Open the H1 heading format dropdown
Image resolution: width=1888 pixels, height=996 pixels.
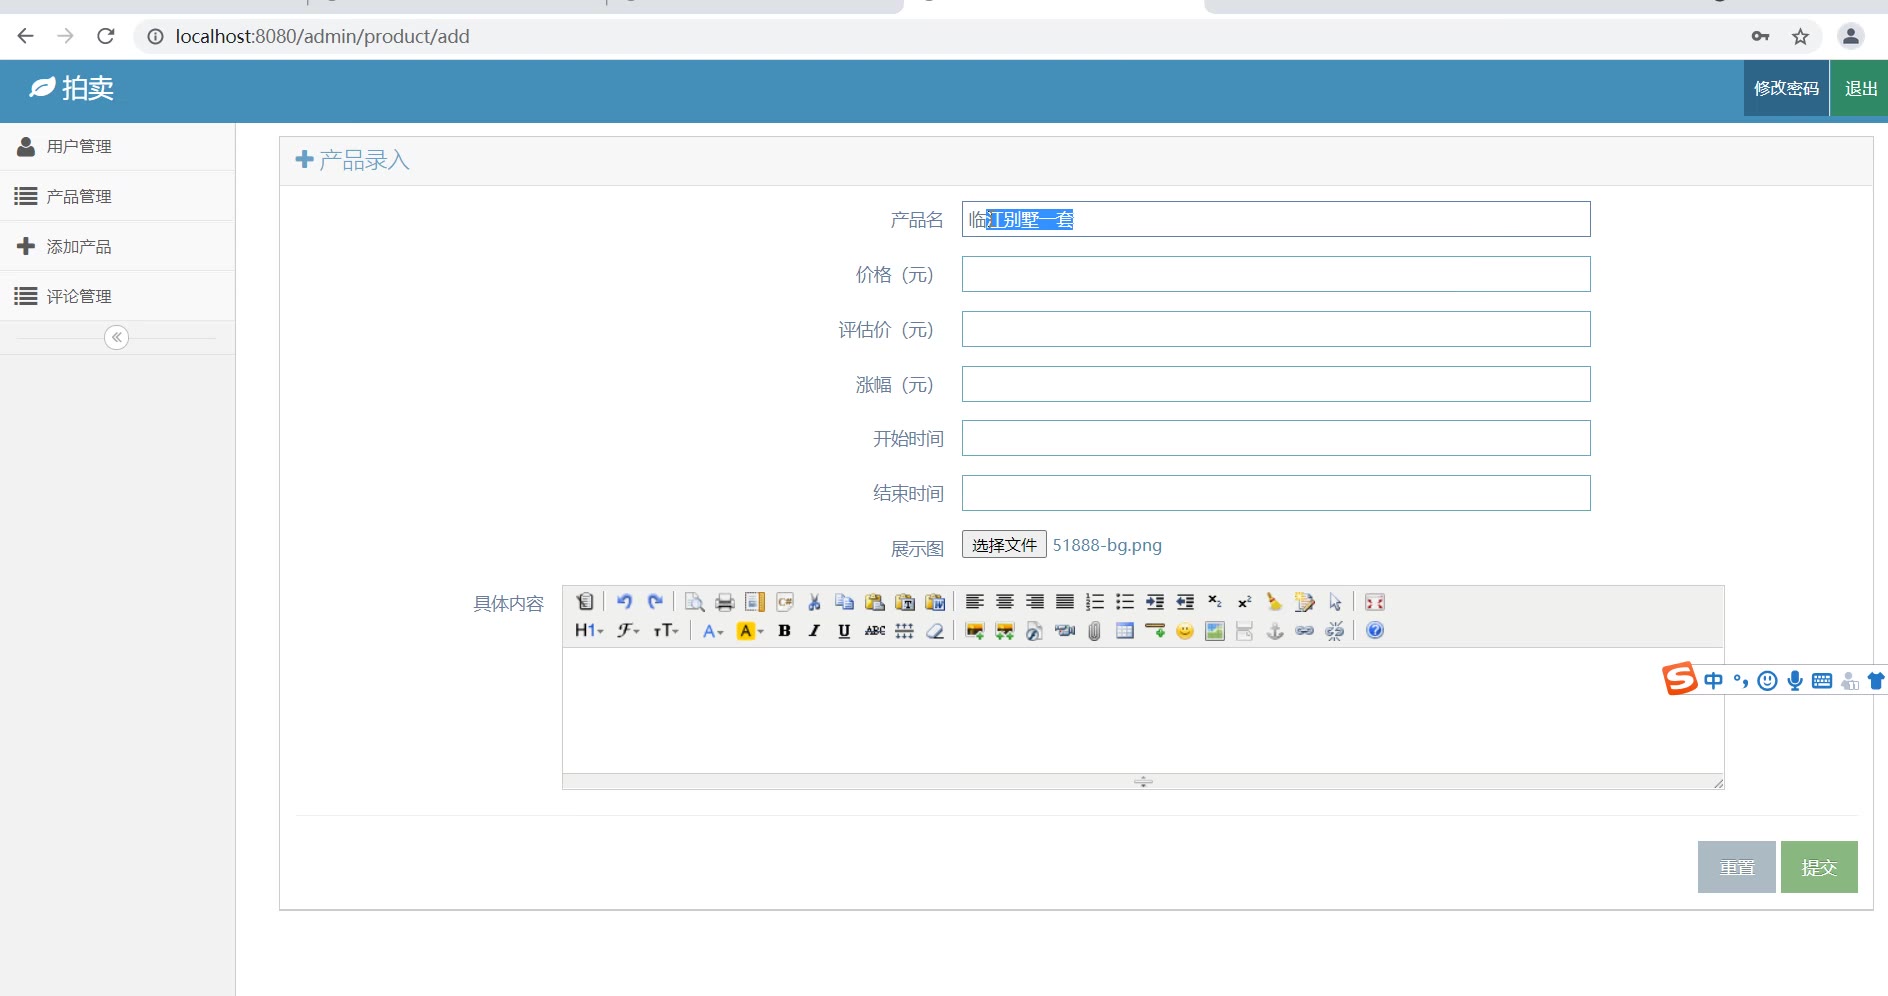pyautogui.click(x=589, y=631)
